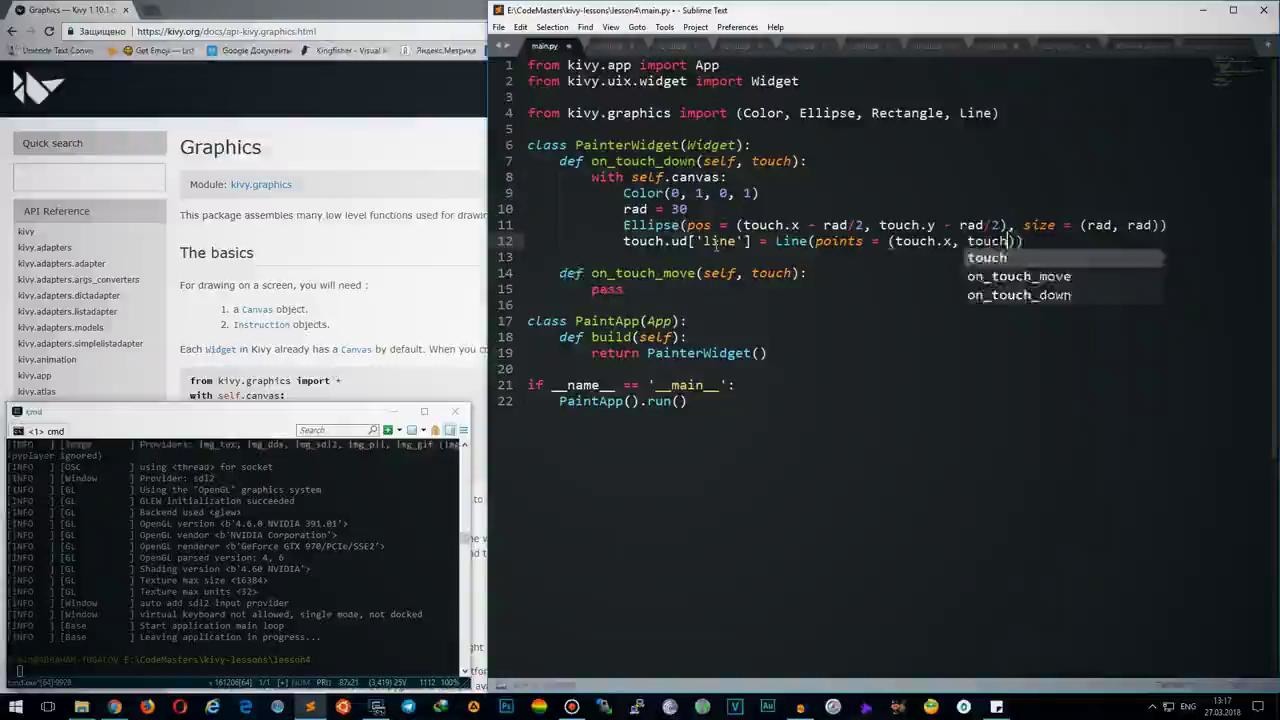Launch Chrome from the taskbar
The height and width of the screenshot is (720, 1280).
(114, 707)
